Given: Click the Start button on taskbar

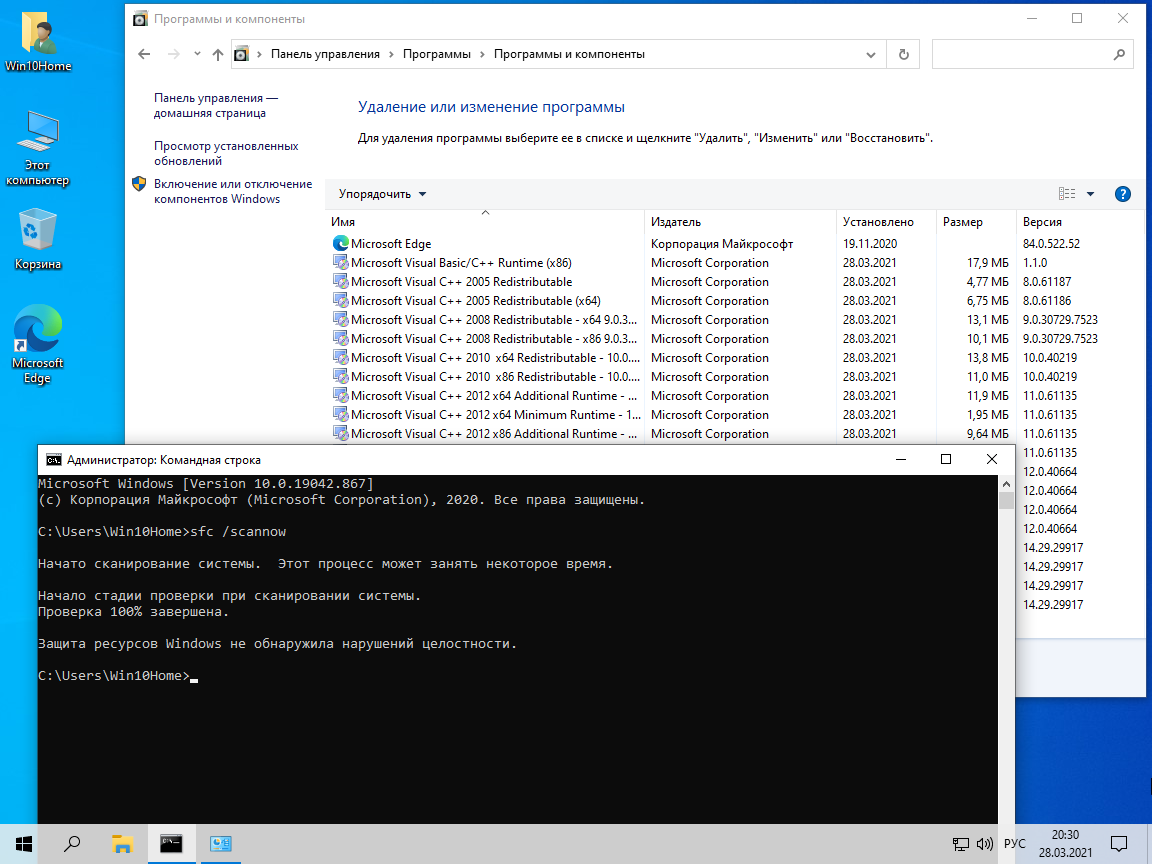Looking at the screenshot, I should (24, 843).
